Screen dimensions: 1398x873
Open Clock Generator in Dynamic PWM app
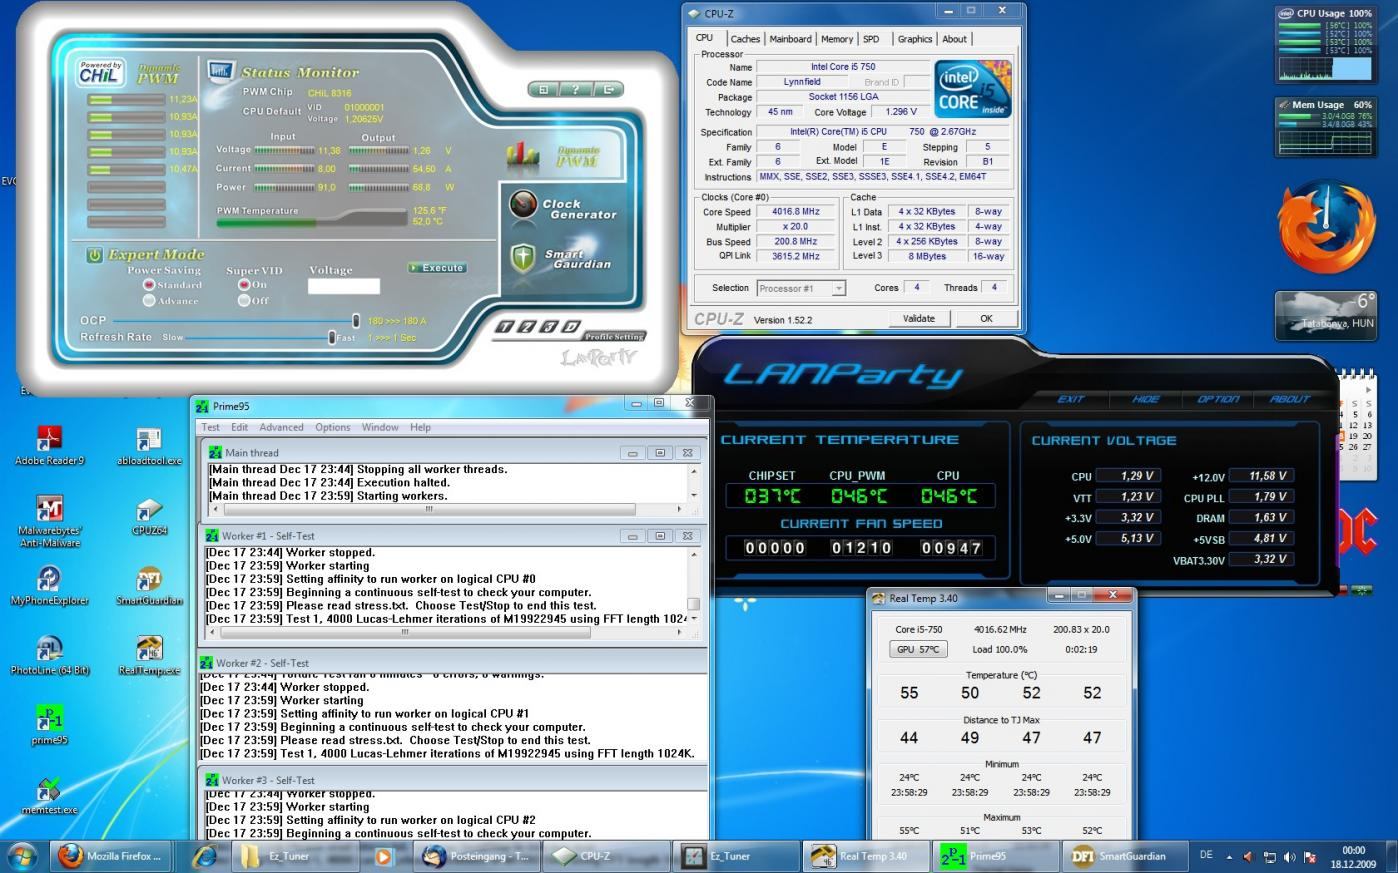click(x=563, y=207)
